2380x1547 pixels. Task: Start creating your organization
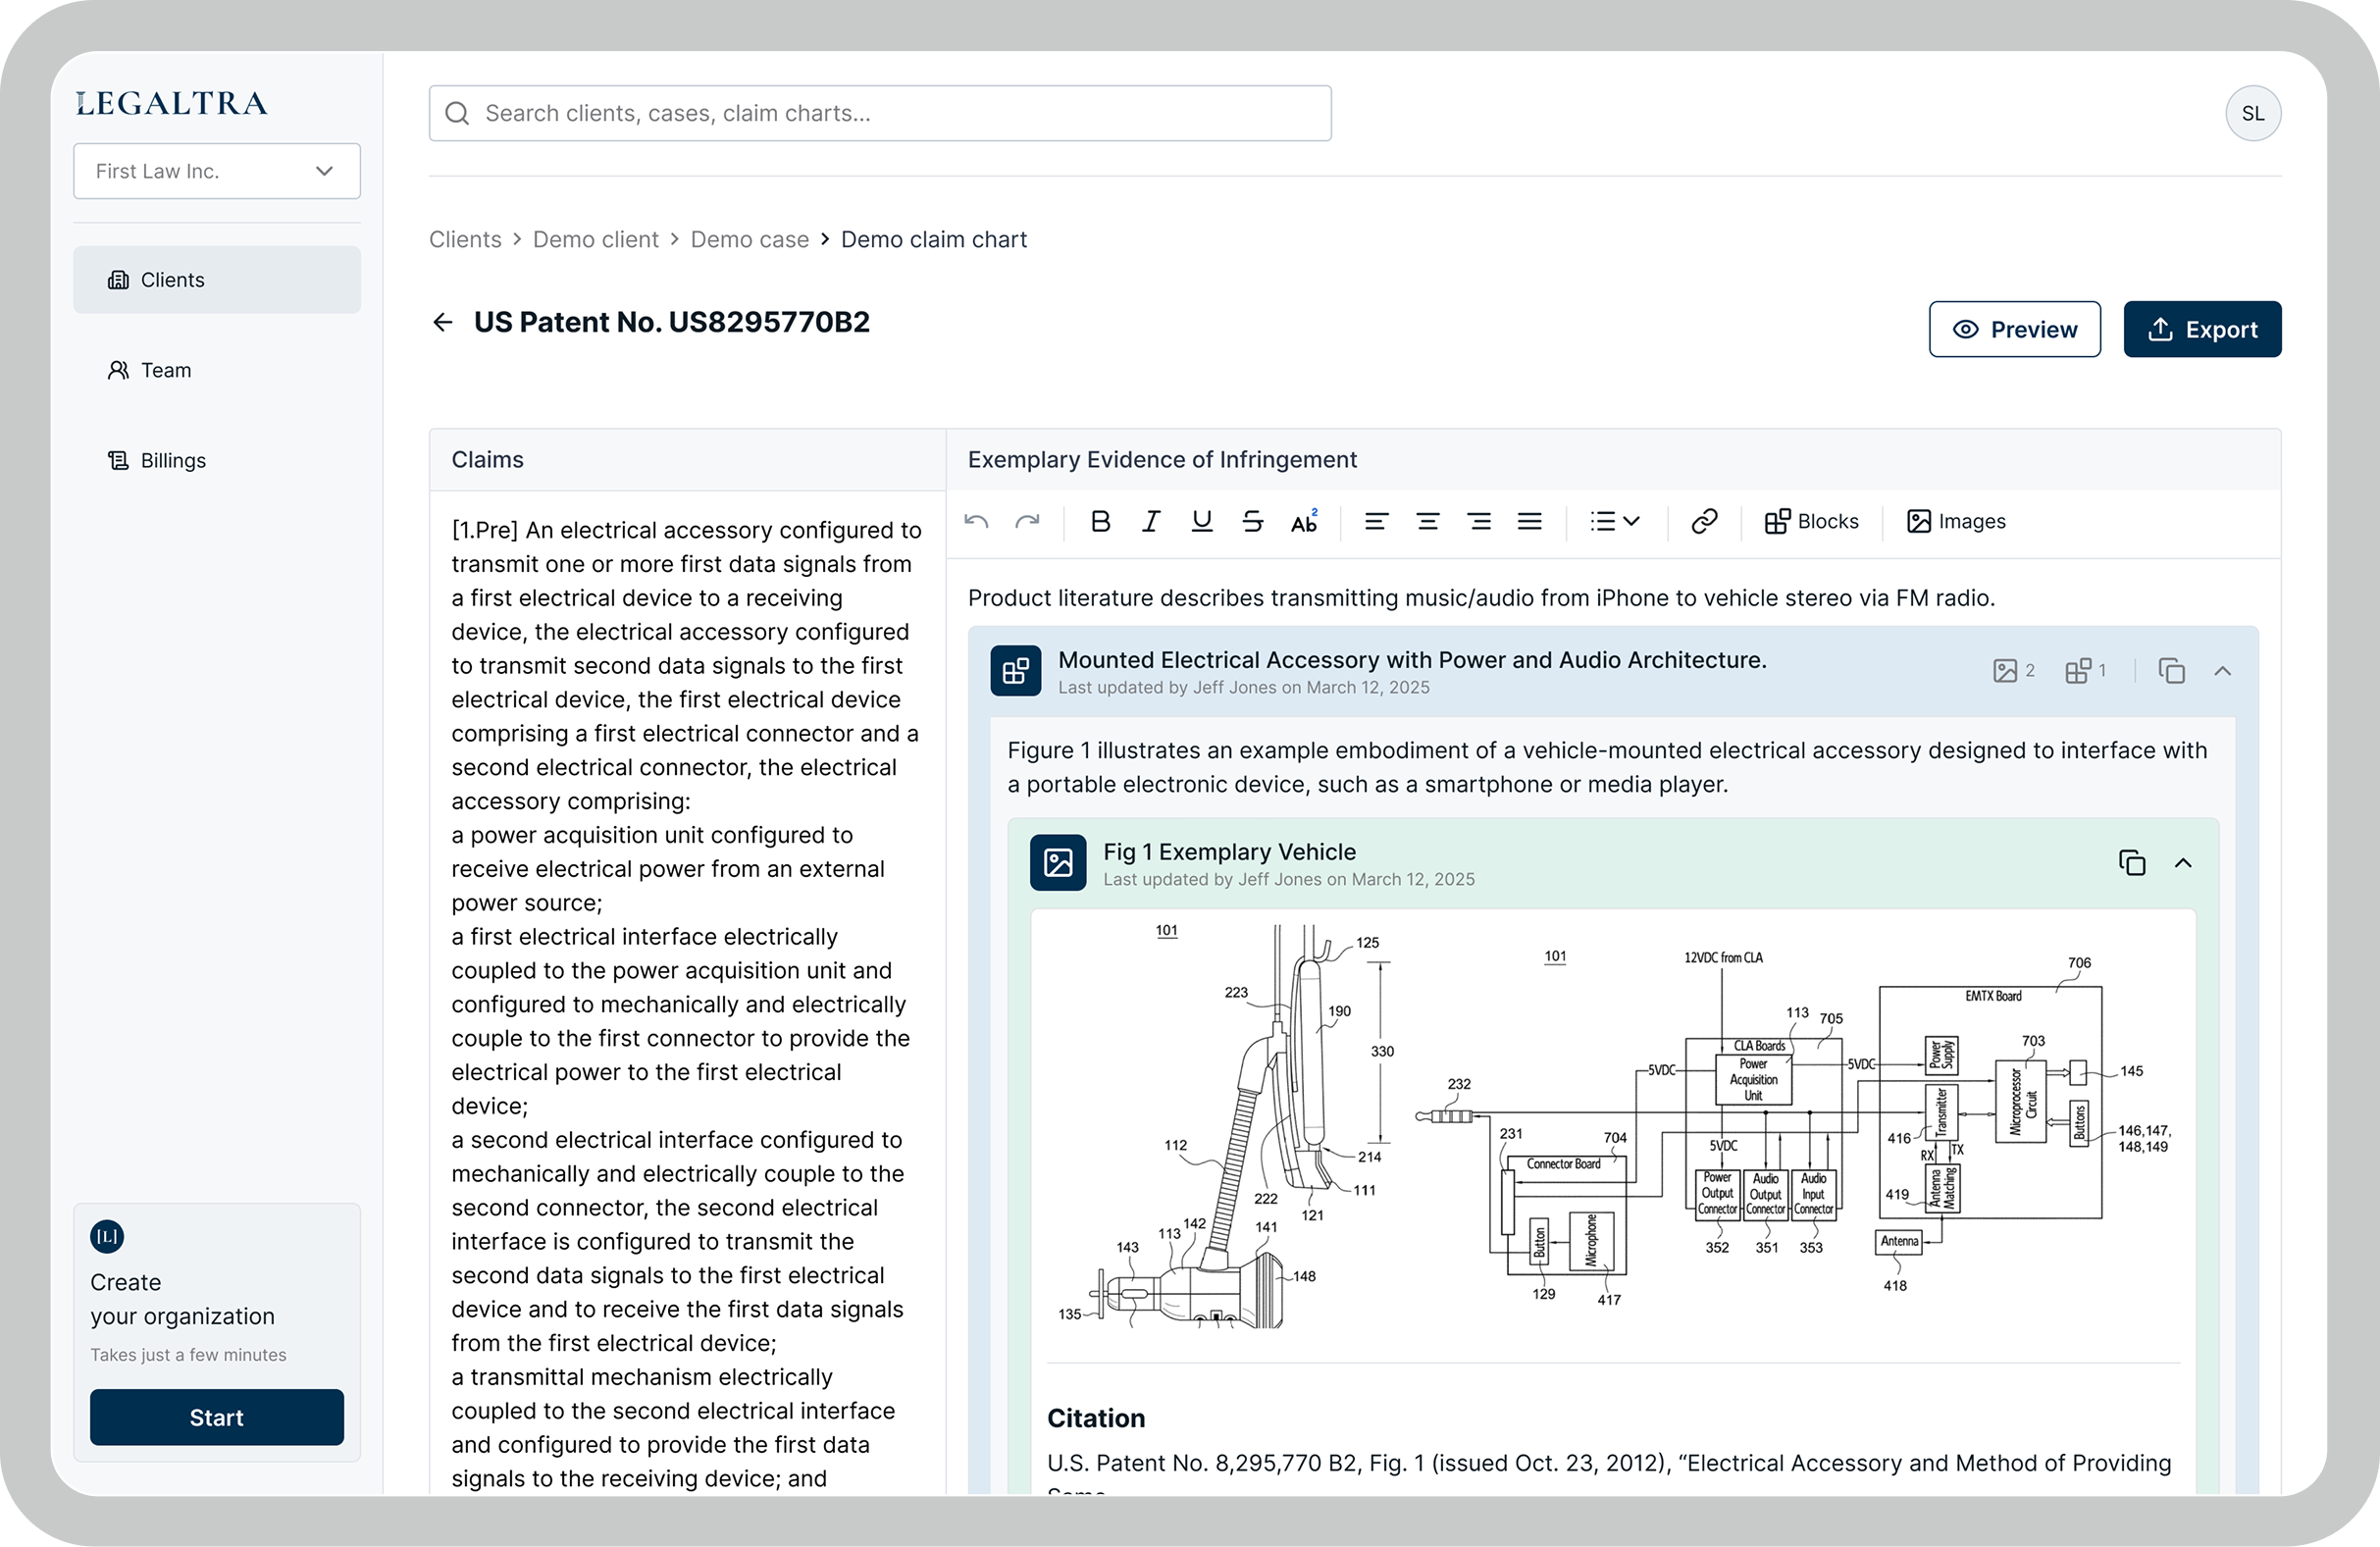click(217, 1417)
